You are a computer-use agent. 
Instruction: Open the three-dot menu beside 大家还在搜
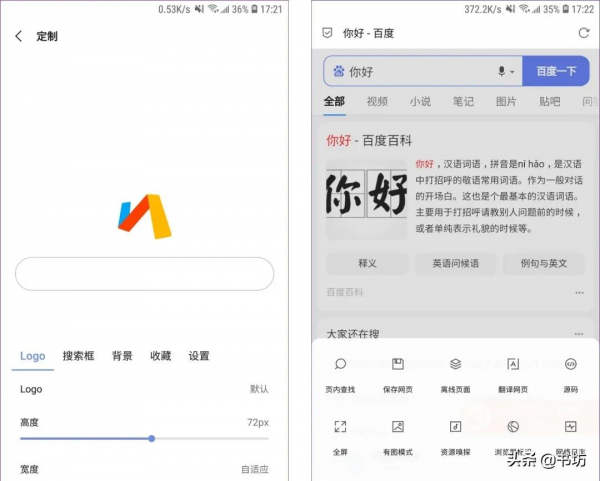[x=579, y=334]
